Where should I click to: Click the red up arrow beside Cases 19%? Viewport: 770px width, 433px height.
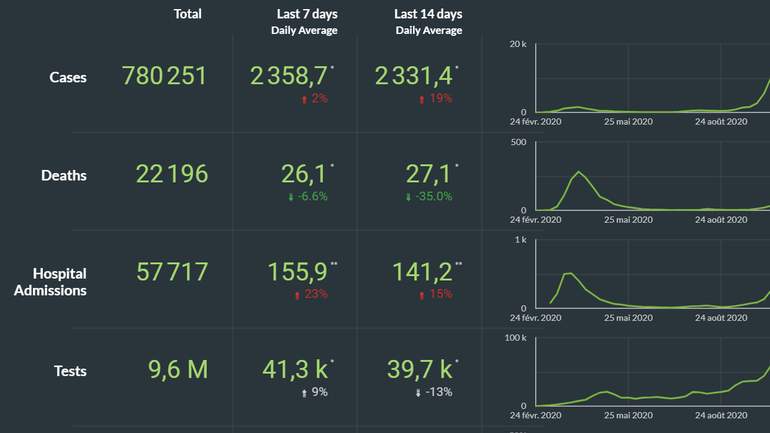pyautogui.click(x=423, y=99)
